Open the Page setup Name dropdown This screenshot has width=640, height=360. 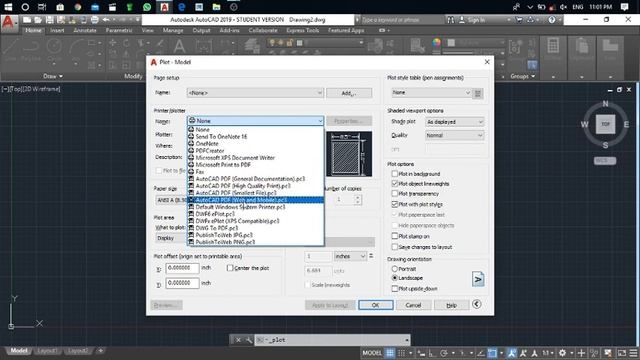tap(255, 93)
